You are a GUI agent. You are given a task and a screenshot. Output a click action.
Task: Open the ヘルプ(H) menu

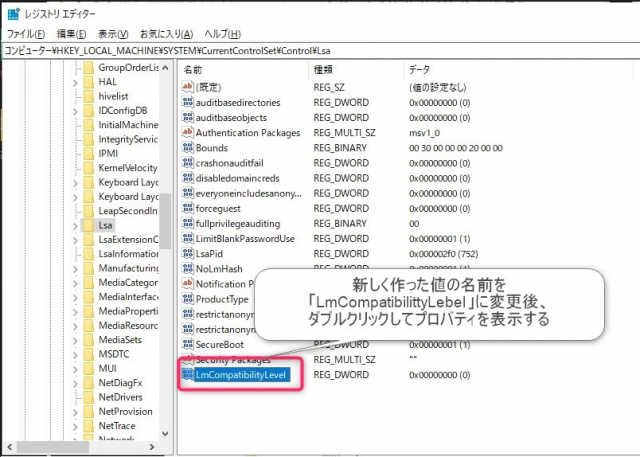click(222, 34)
